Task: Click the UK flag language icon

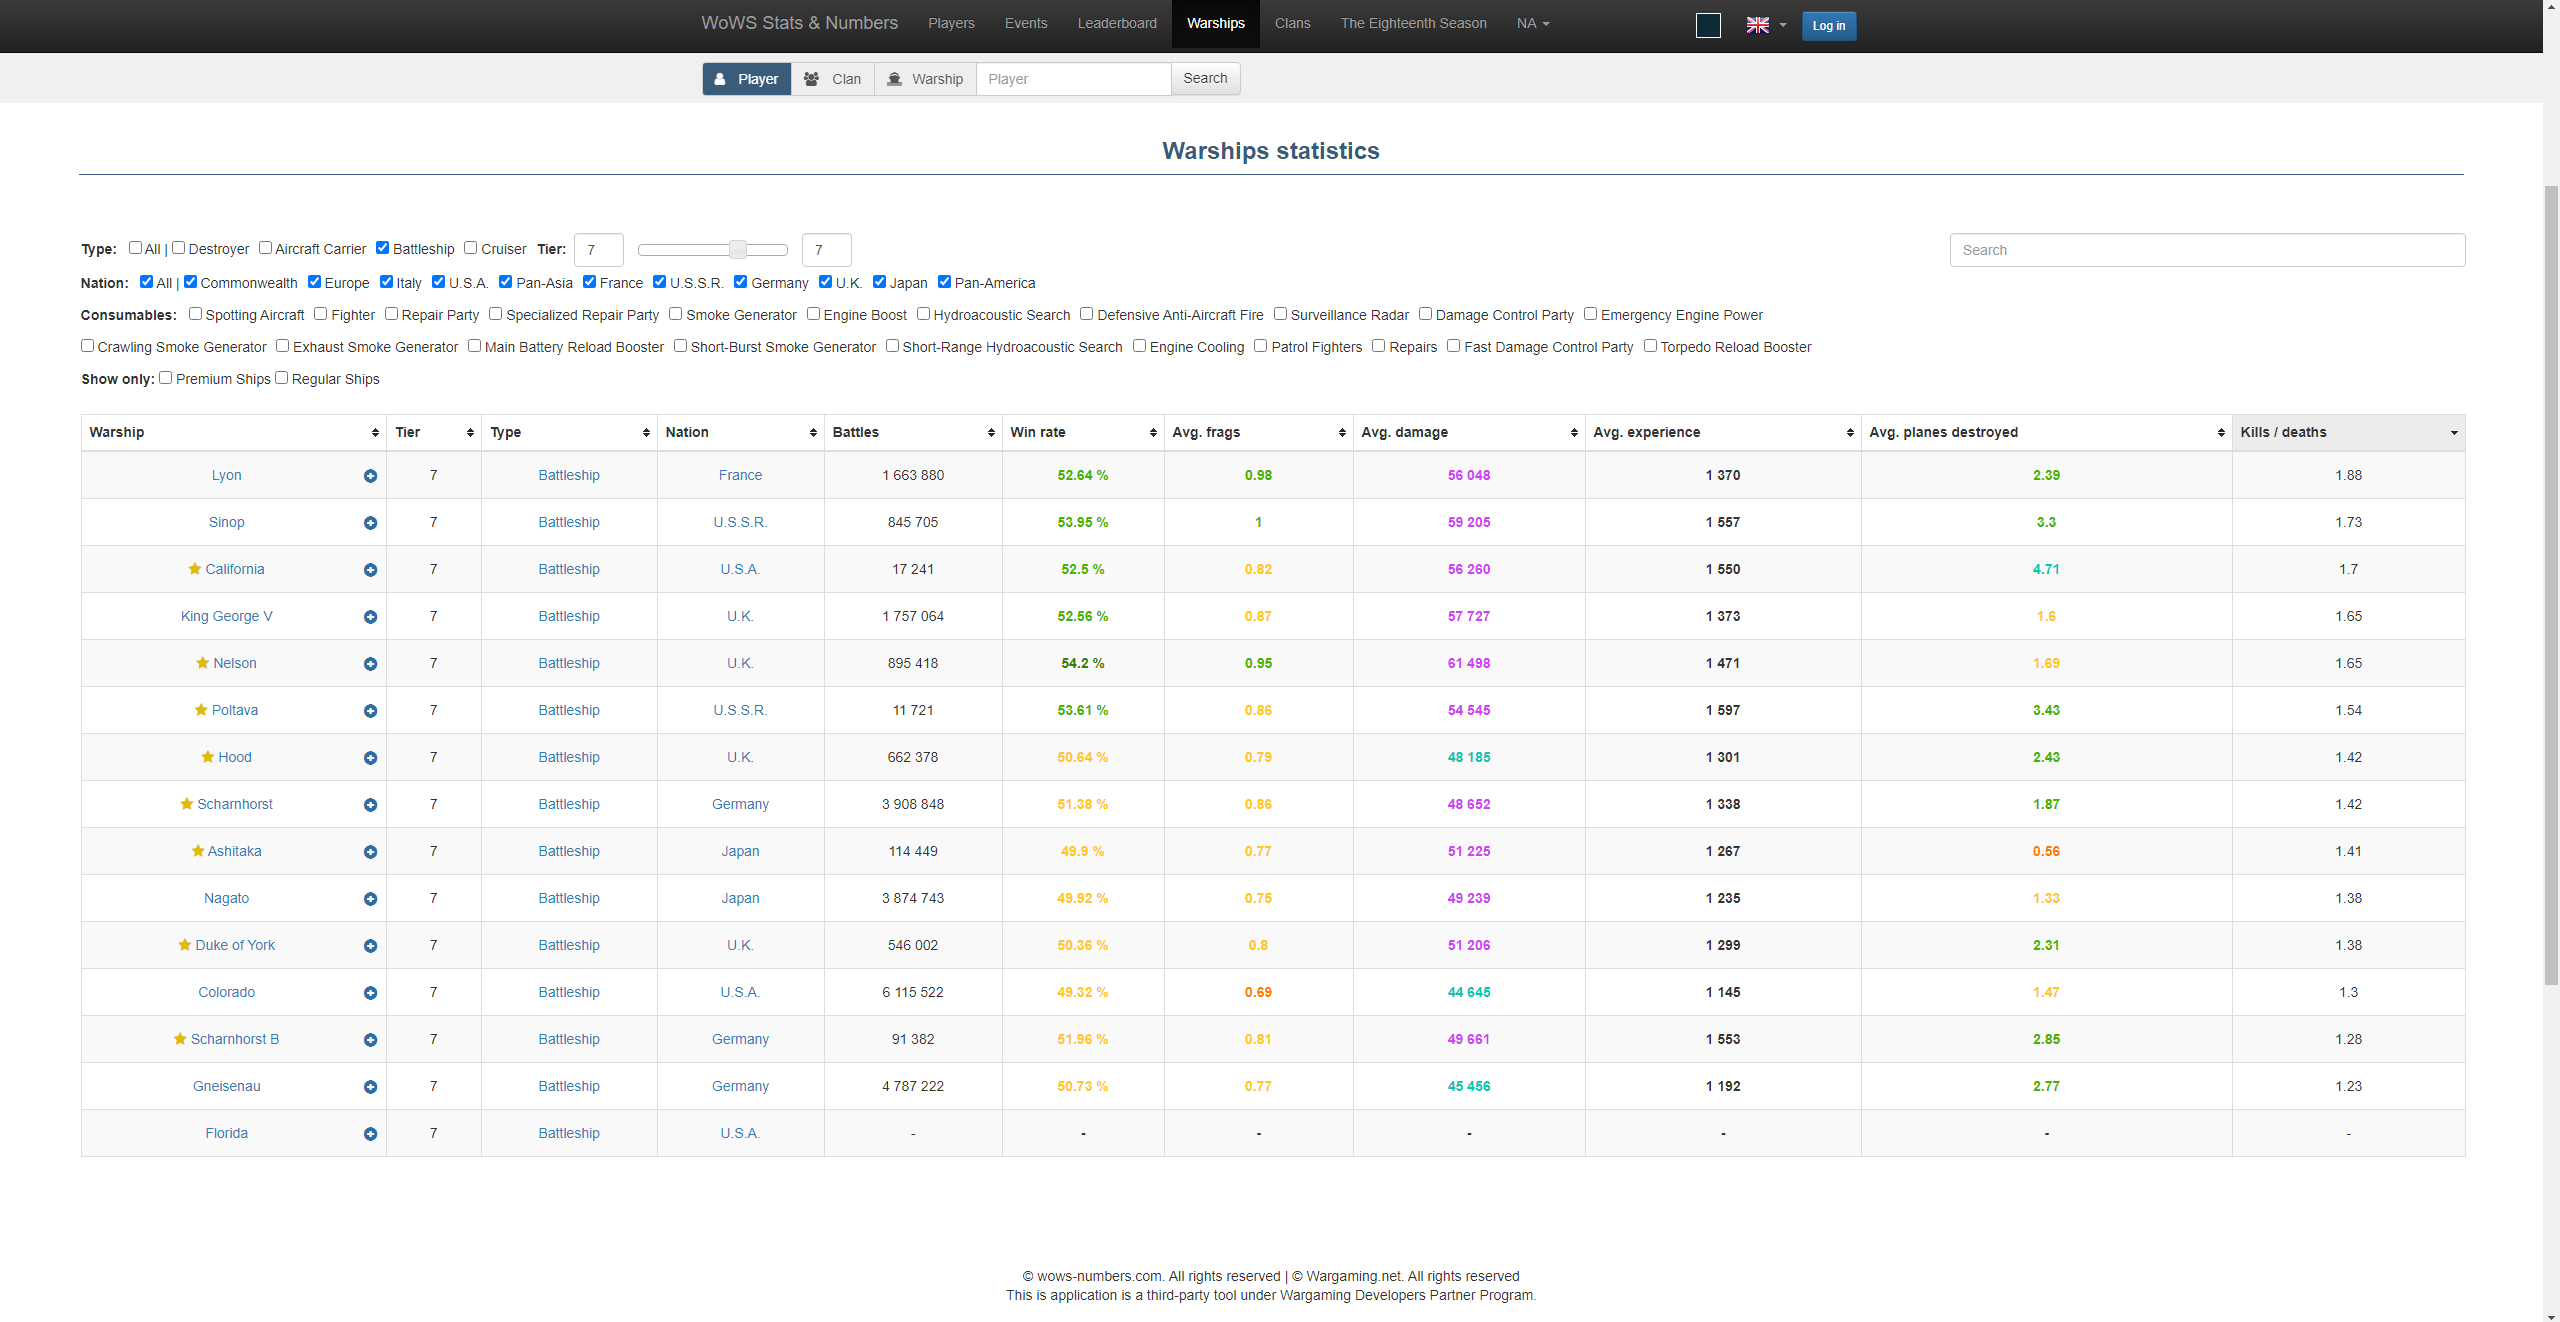Action: click(1757, 25)
